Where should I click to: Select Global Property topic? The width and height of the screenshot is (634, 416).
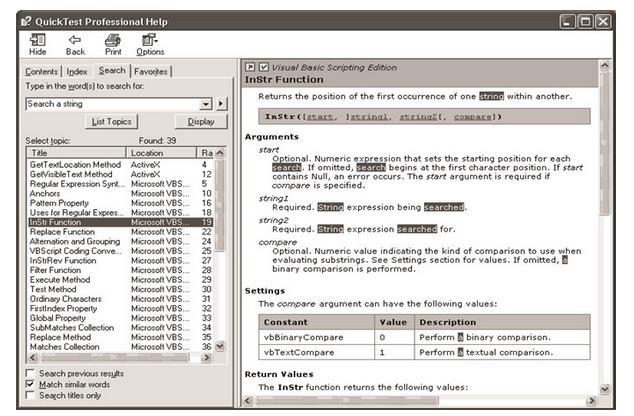click(120, 318)
